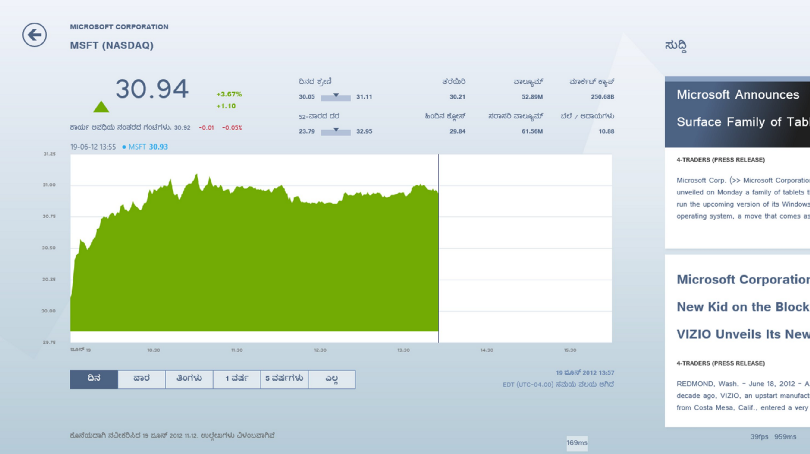Click the MICROSOFT CORPORATION company name

point(119,27)
